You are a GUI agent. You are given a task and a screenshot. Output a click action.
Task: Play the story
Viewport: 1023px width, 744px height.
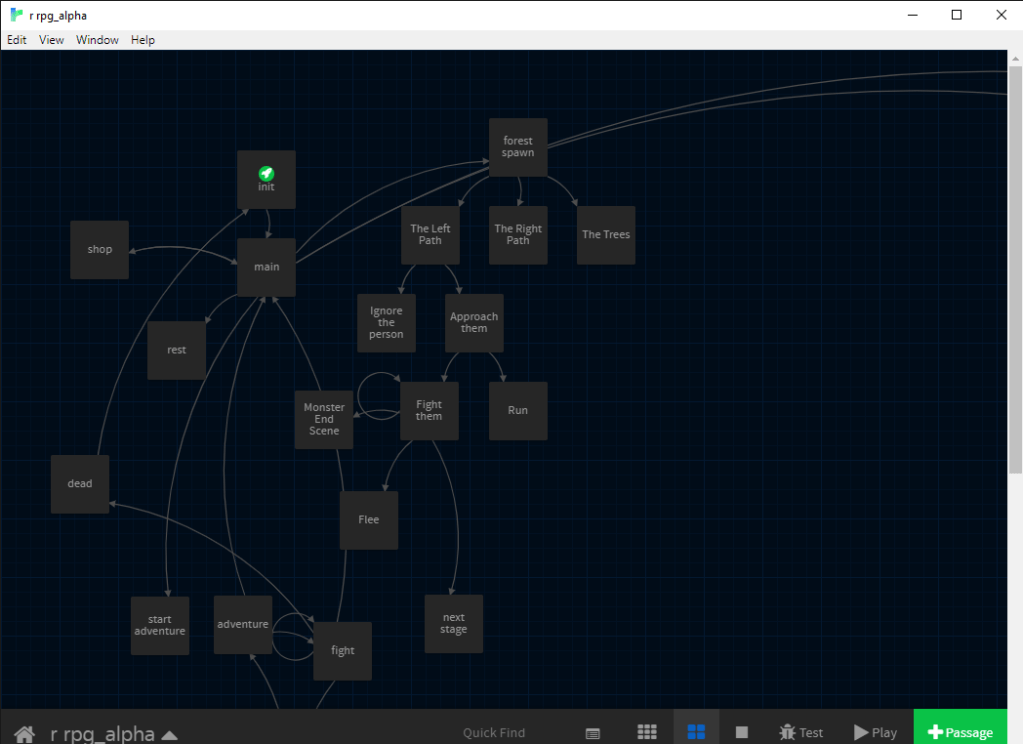[875, 732]
